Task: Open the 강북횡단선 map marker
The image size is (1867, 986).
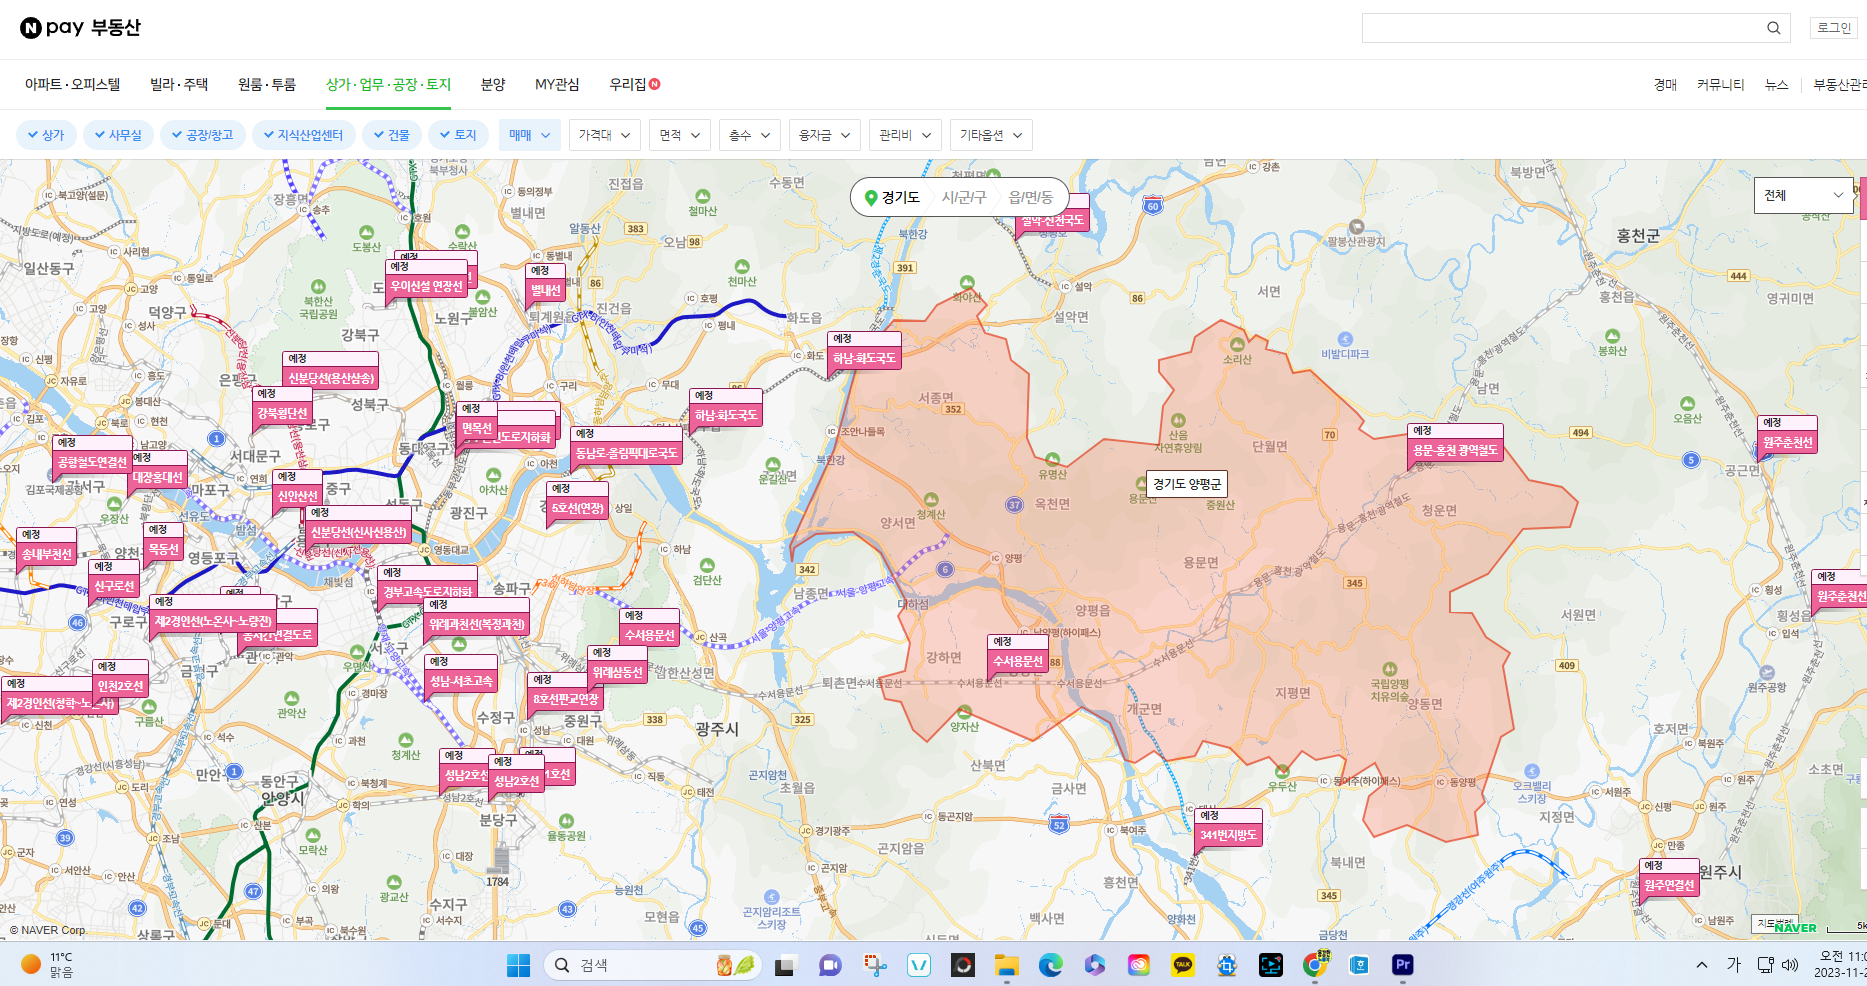Action: point(283,406)
